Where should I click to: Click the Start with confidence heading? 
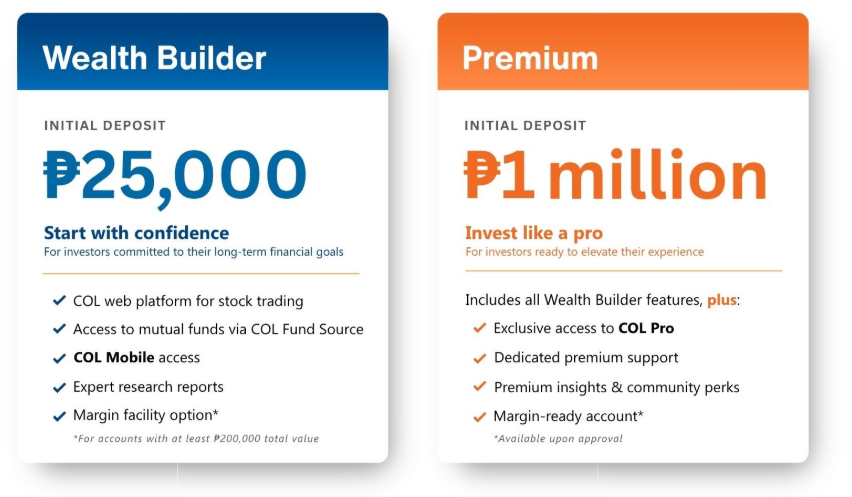coord(136,233)
